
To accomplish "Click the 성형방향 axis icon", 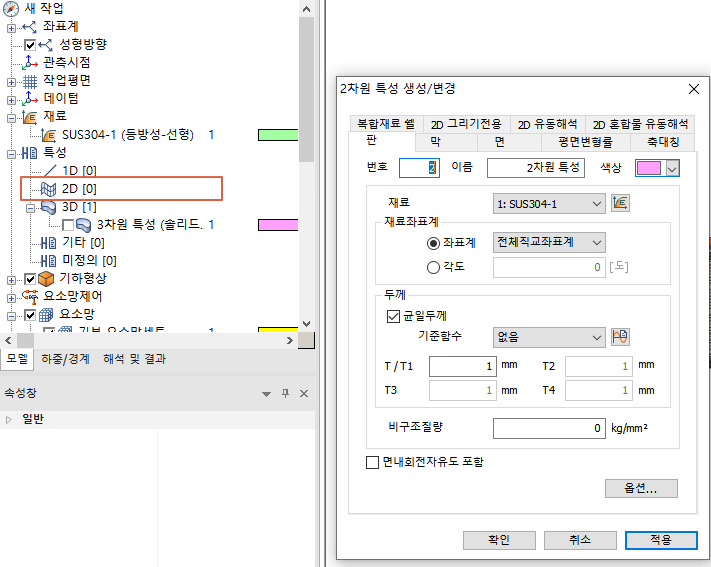I will 46,45.
